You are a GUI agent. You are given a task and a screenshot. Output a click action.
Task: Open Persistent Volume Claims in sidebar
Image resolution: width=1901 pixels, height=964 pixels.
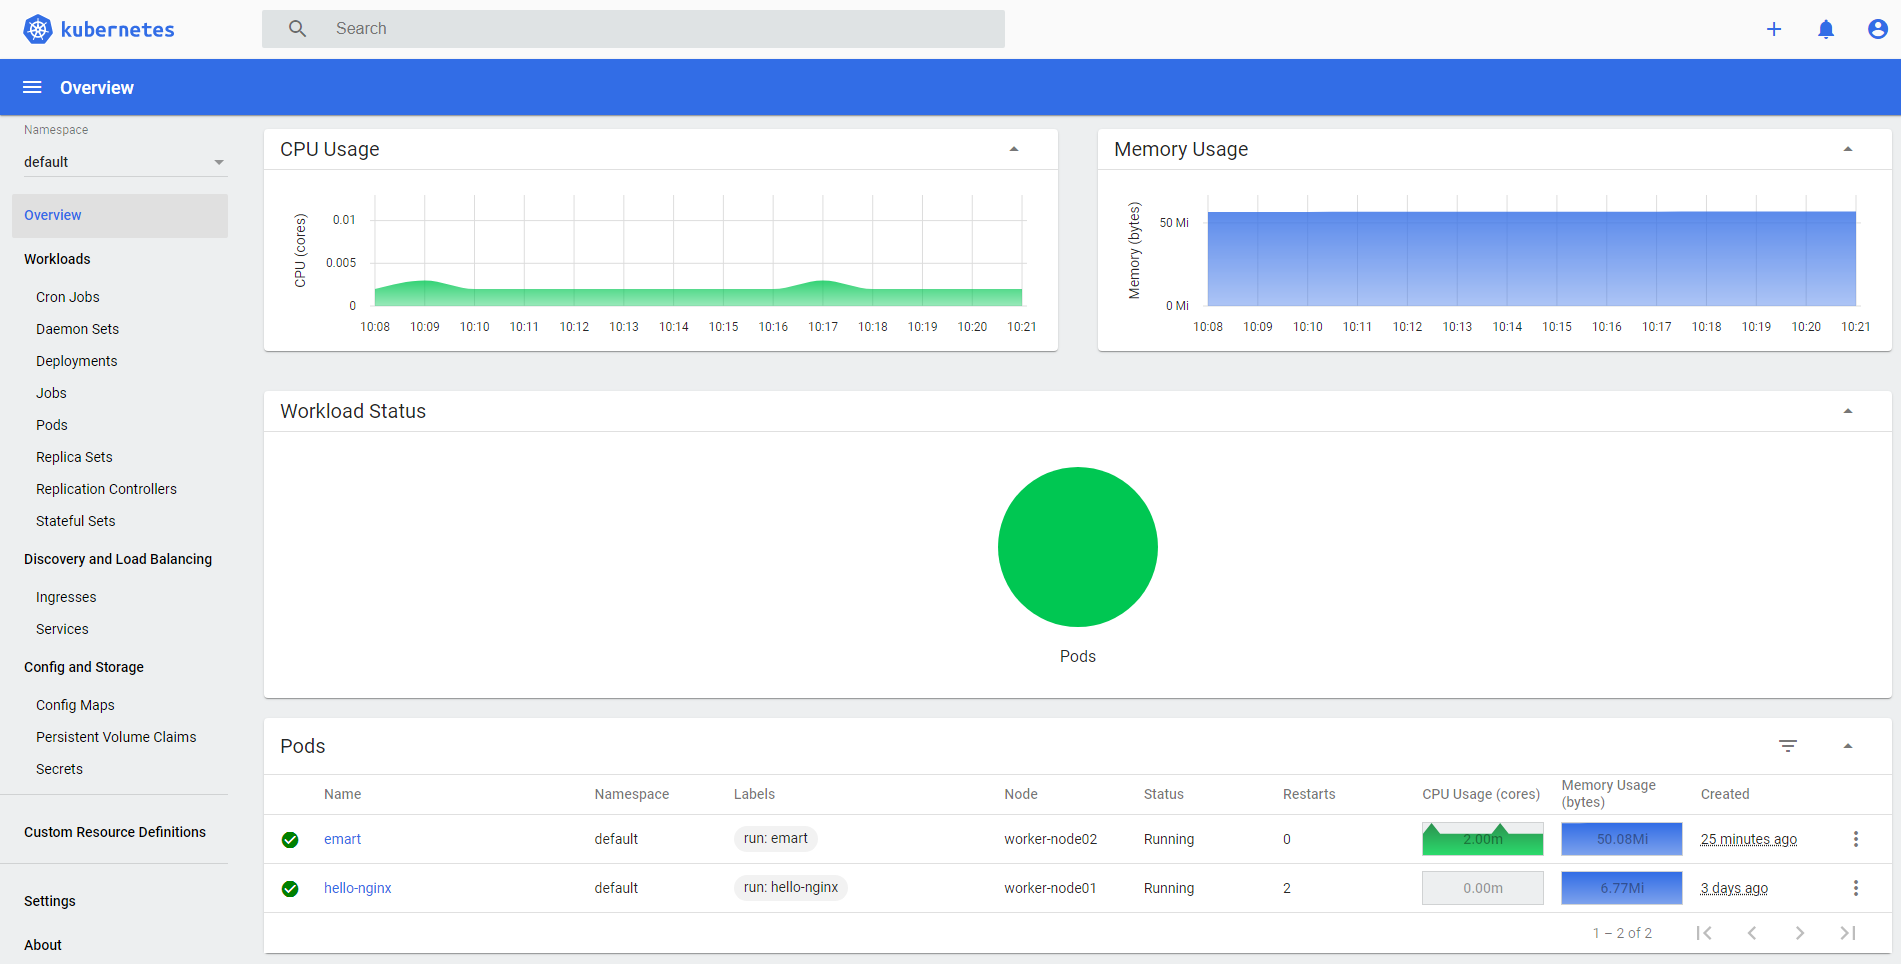116,737
